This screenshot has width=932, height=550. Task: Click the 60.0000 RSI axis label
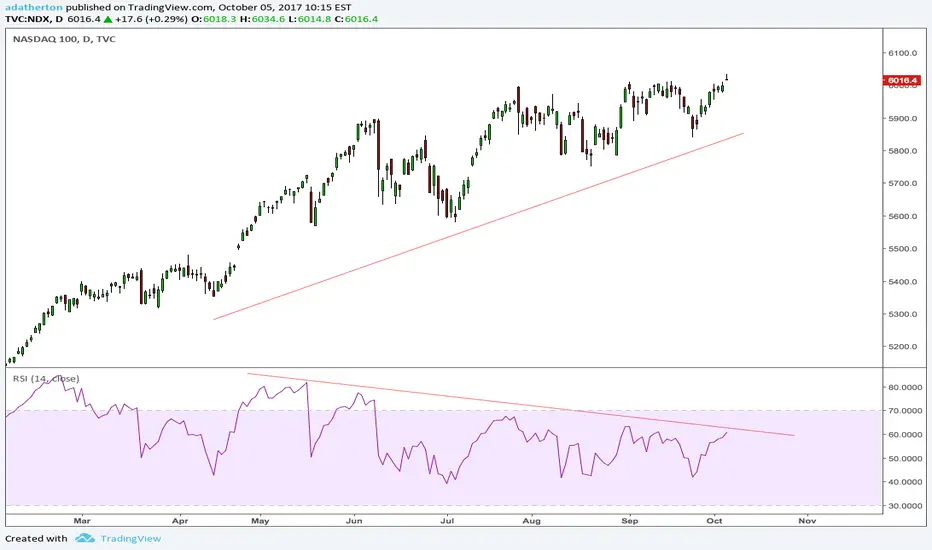(906, 435)
